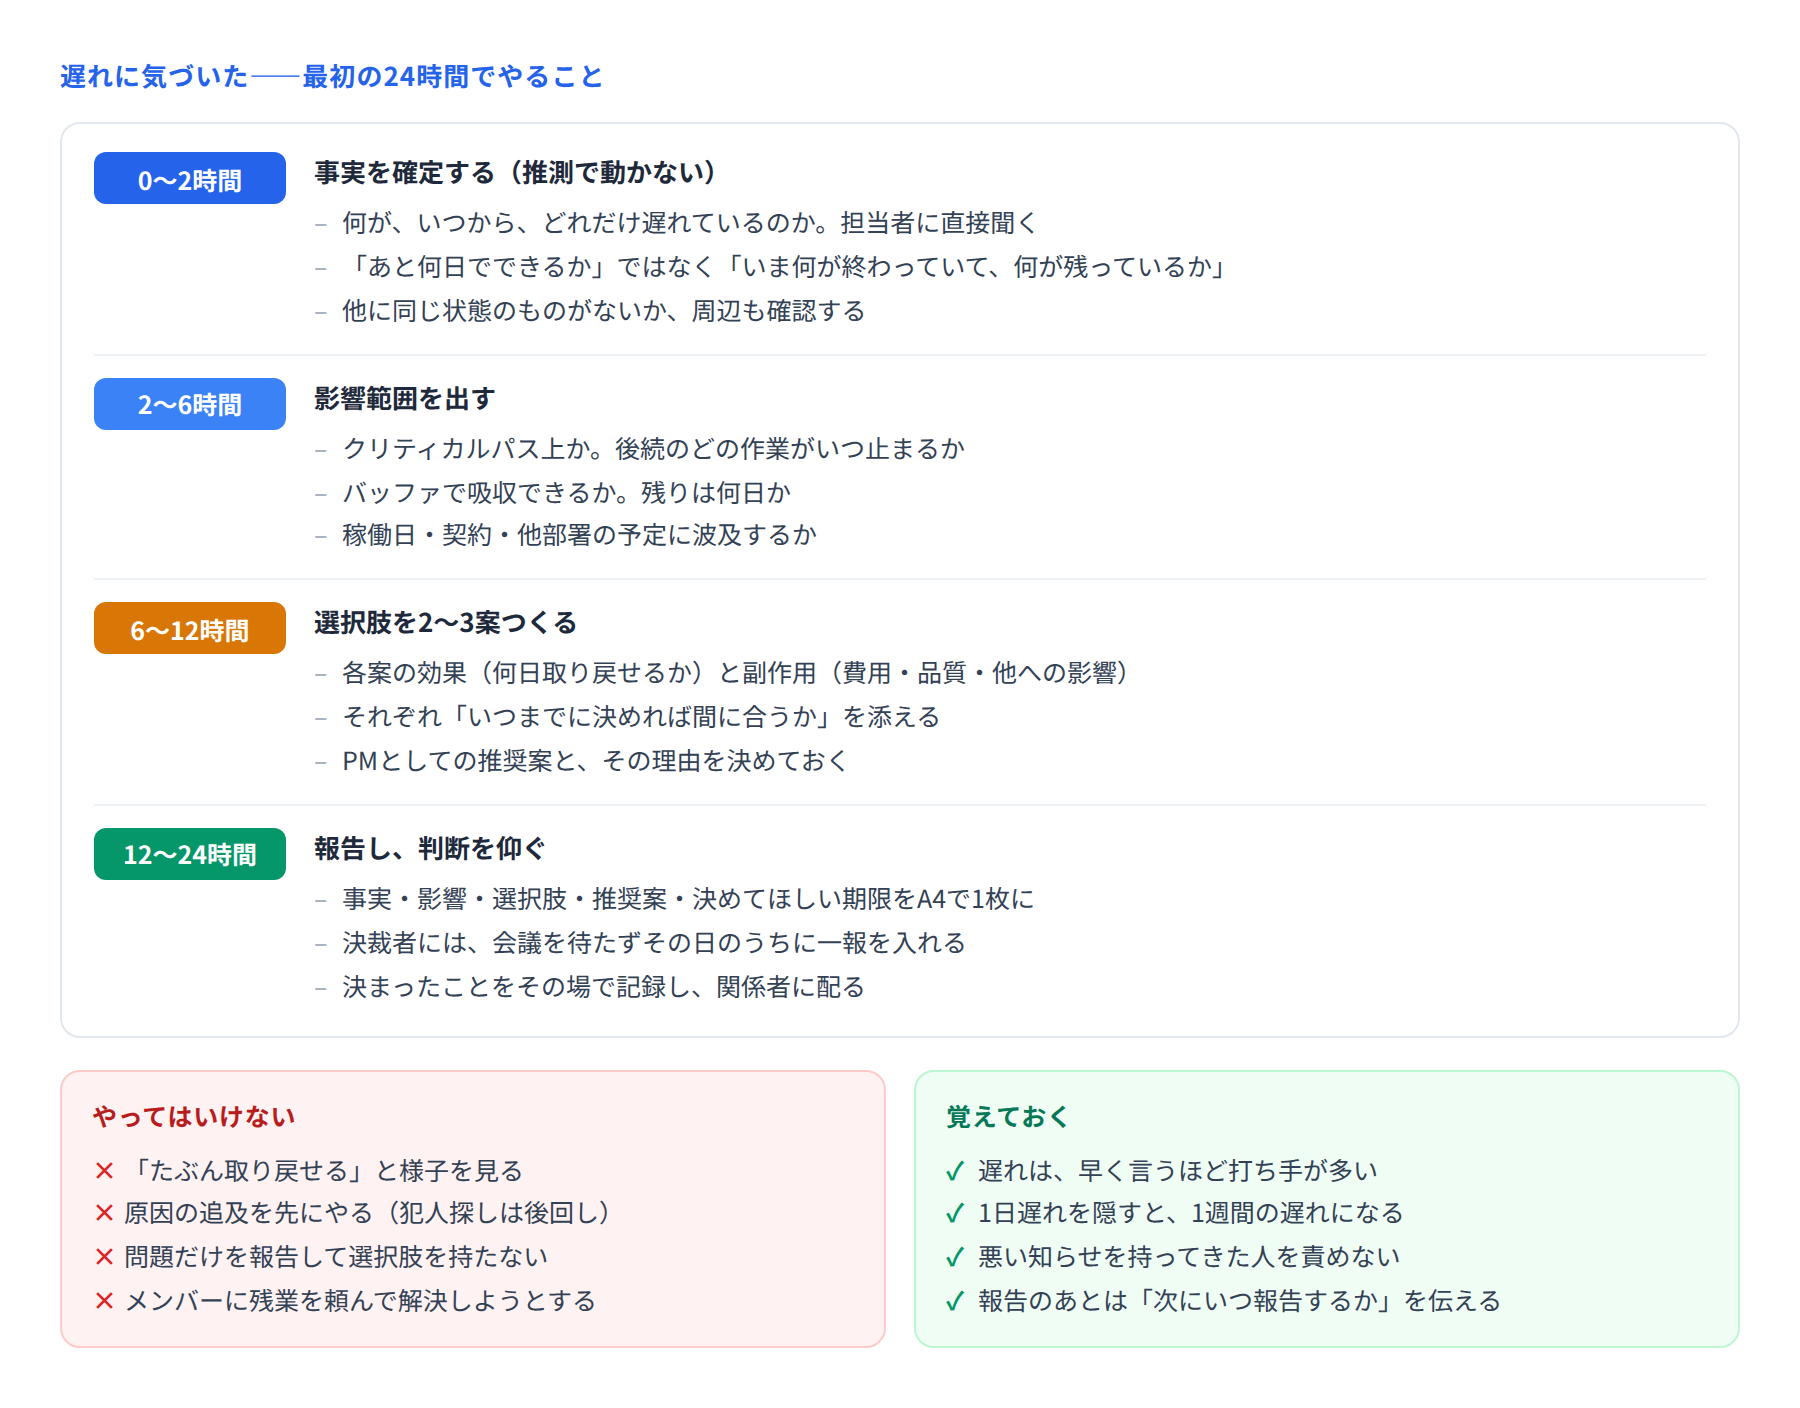The width and height of the screenshot is (1800, 1408).
Task: Click the checkmark beside 1日遅れを隠すと、1週間の遅れになる
Action: [955, 1213]
